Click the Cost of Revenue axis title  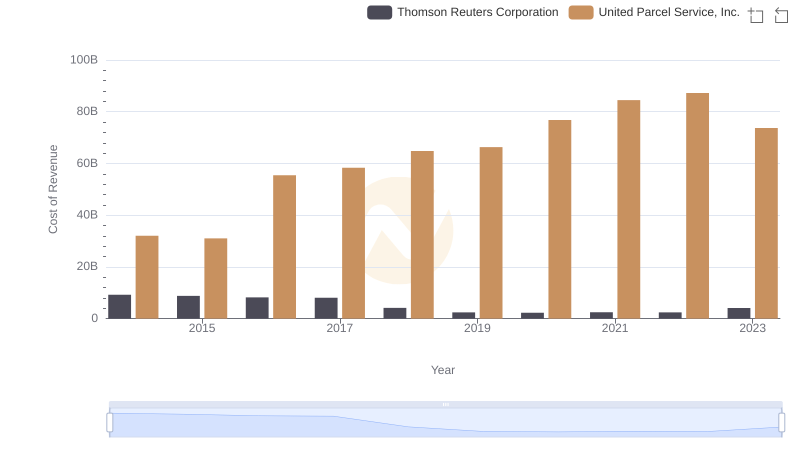tap(53, 189)
